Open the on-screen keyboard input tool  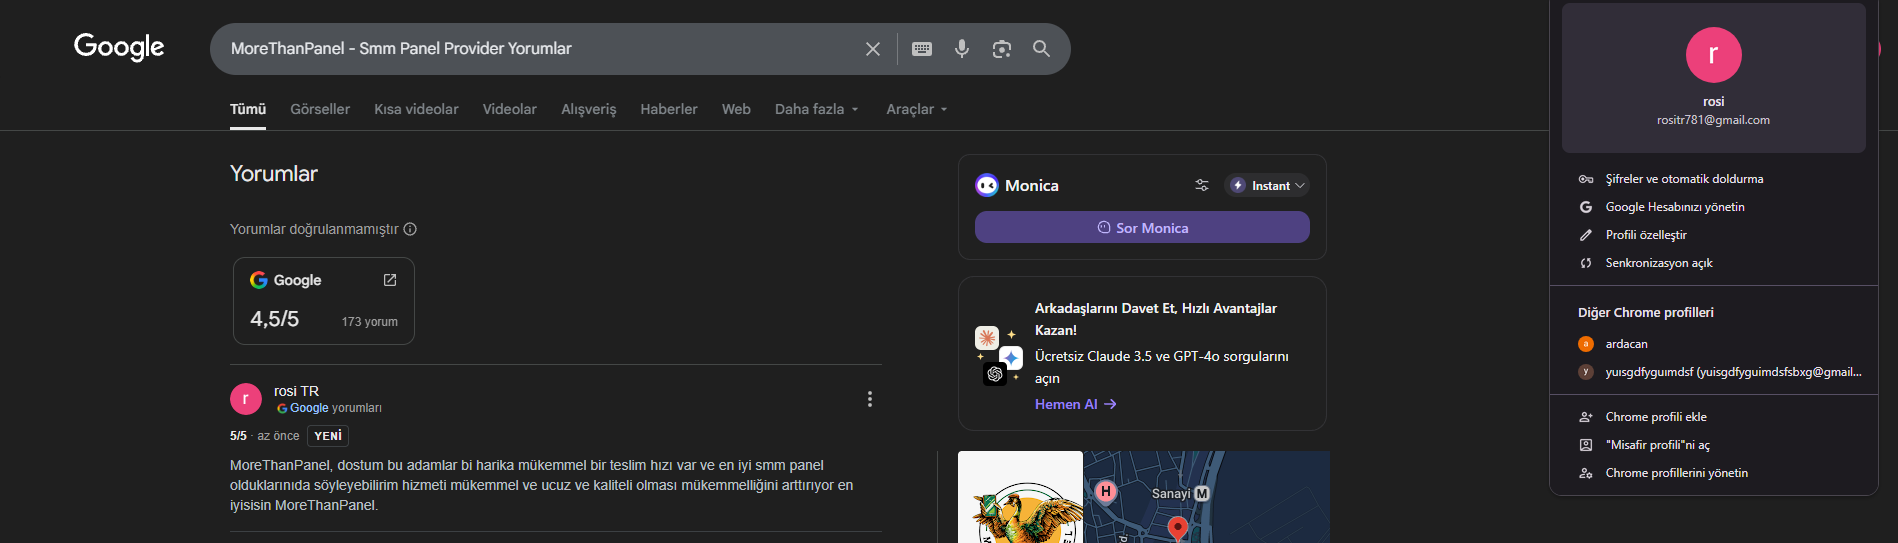pos(922,49)
